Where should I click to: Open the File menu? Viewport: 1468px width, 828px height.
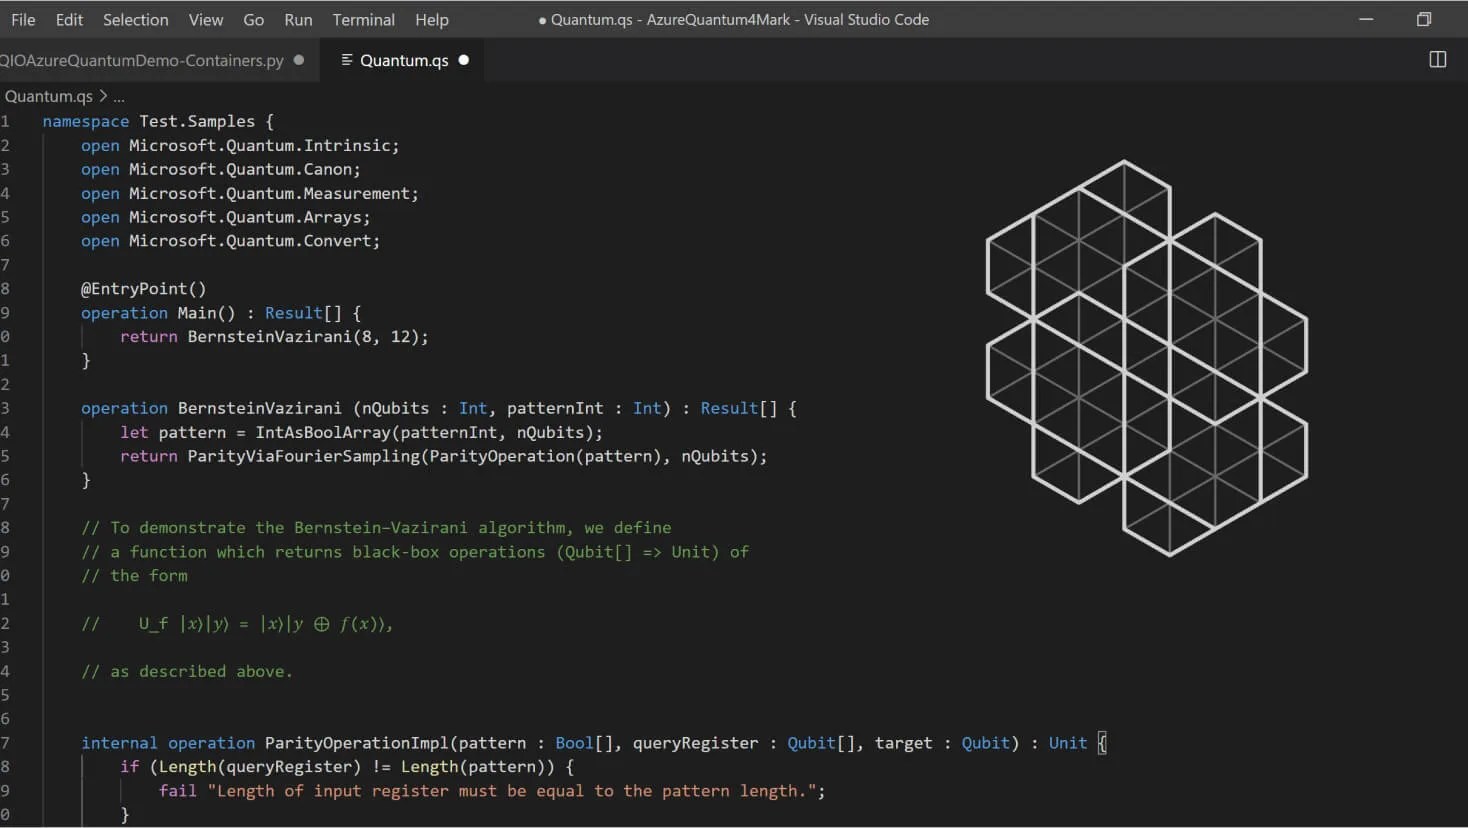(x=23, y=20)
